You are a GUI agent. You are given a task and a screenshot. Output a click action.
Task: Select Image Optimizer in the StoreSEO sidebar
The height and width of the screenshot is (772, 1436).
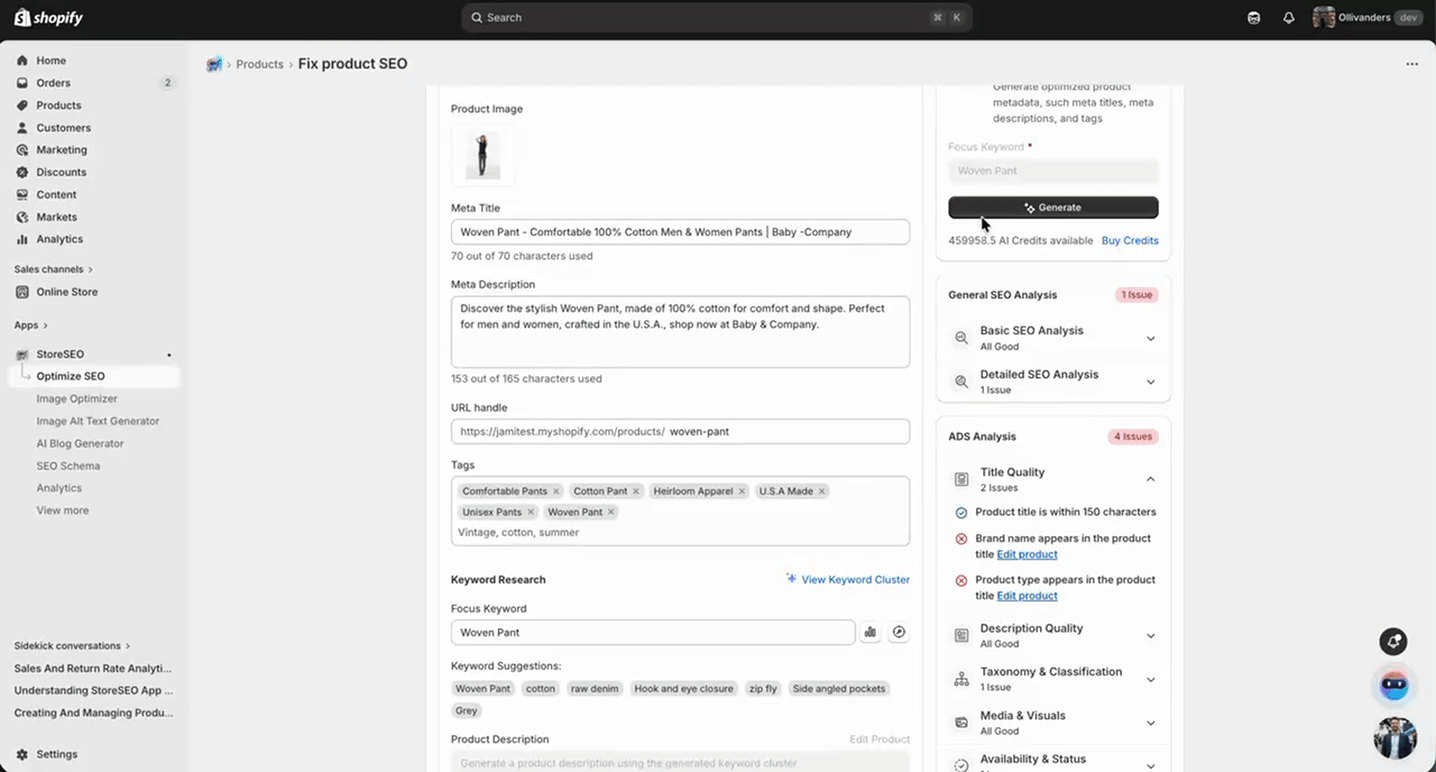(77, 398)
